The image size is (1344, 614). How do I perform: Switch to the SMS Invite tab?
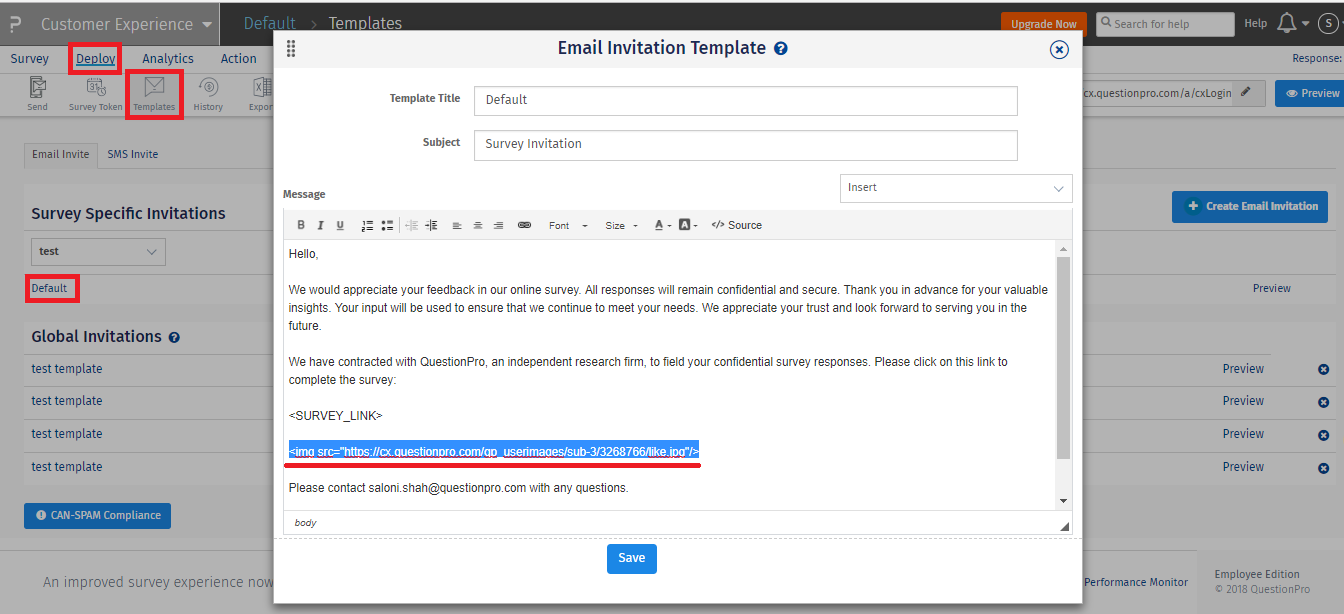click(131, 154)
